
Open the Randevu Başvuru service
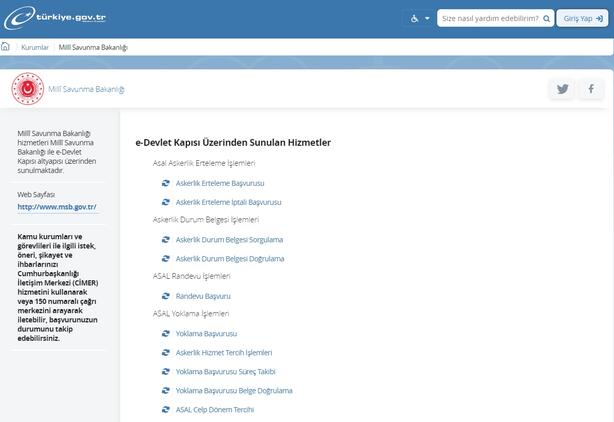click(203, 296)
